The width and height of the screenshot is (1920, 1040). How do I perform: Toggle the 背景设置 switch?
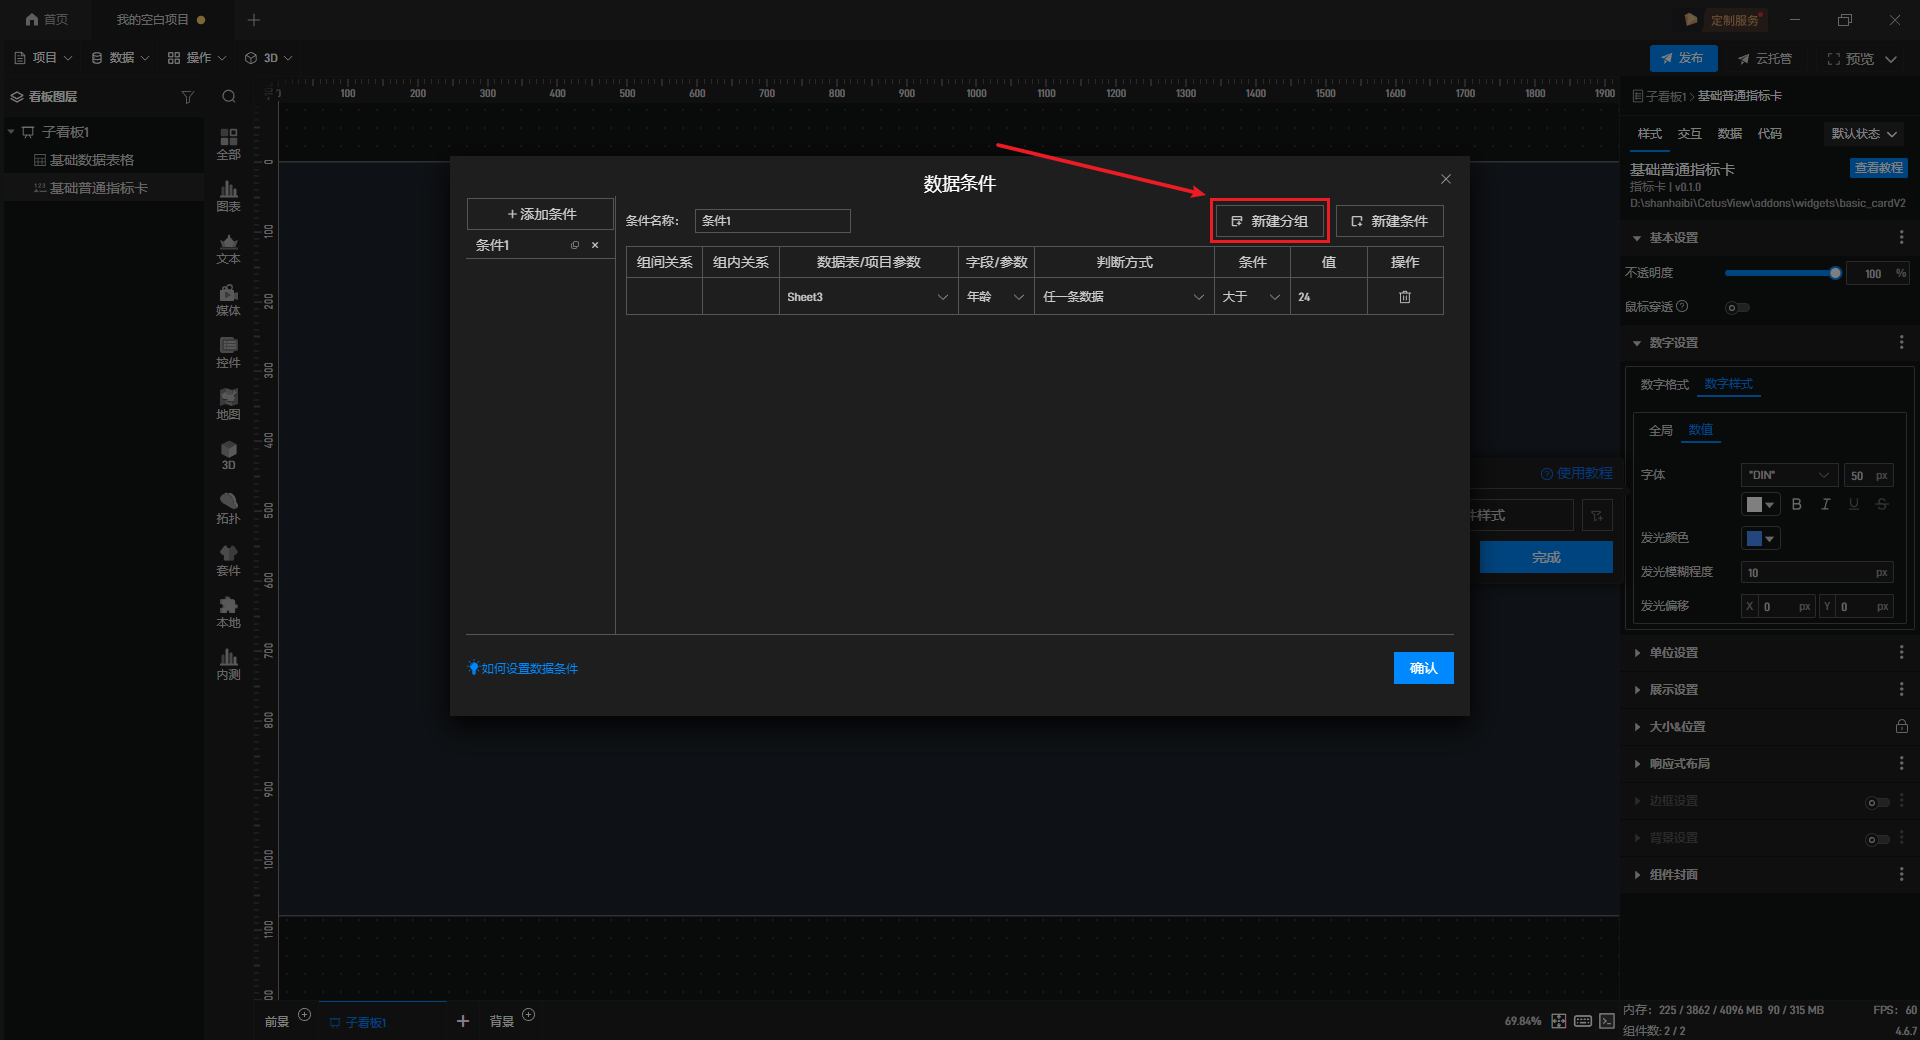[1877, 839]
